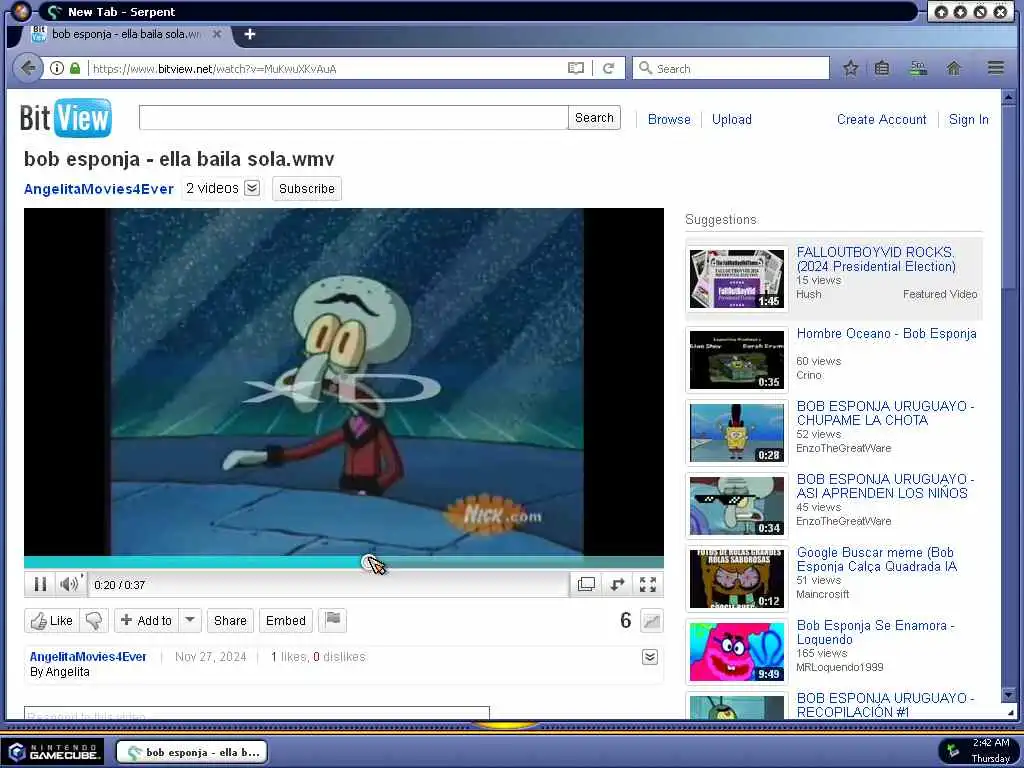Open the downloads toolbar icon
Screen dimensions: 1024x768
(918, 68)
